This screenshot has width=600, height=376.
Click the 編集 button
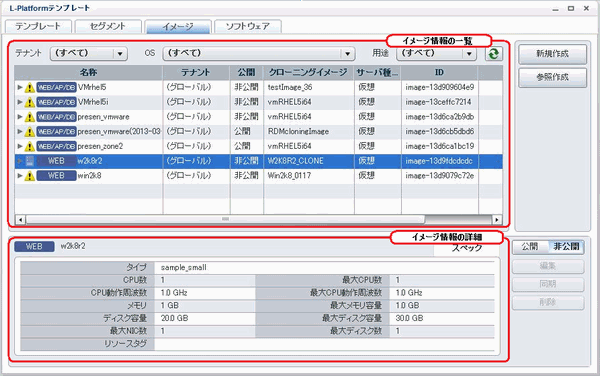pyautogui.click(x=548, y=266)
